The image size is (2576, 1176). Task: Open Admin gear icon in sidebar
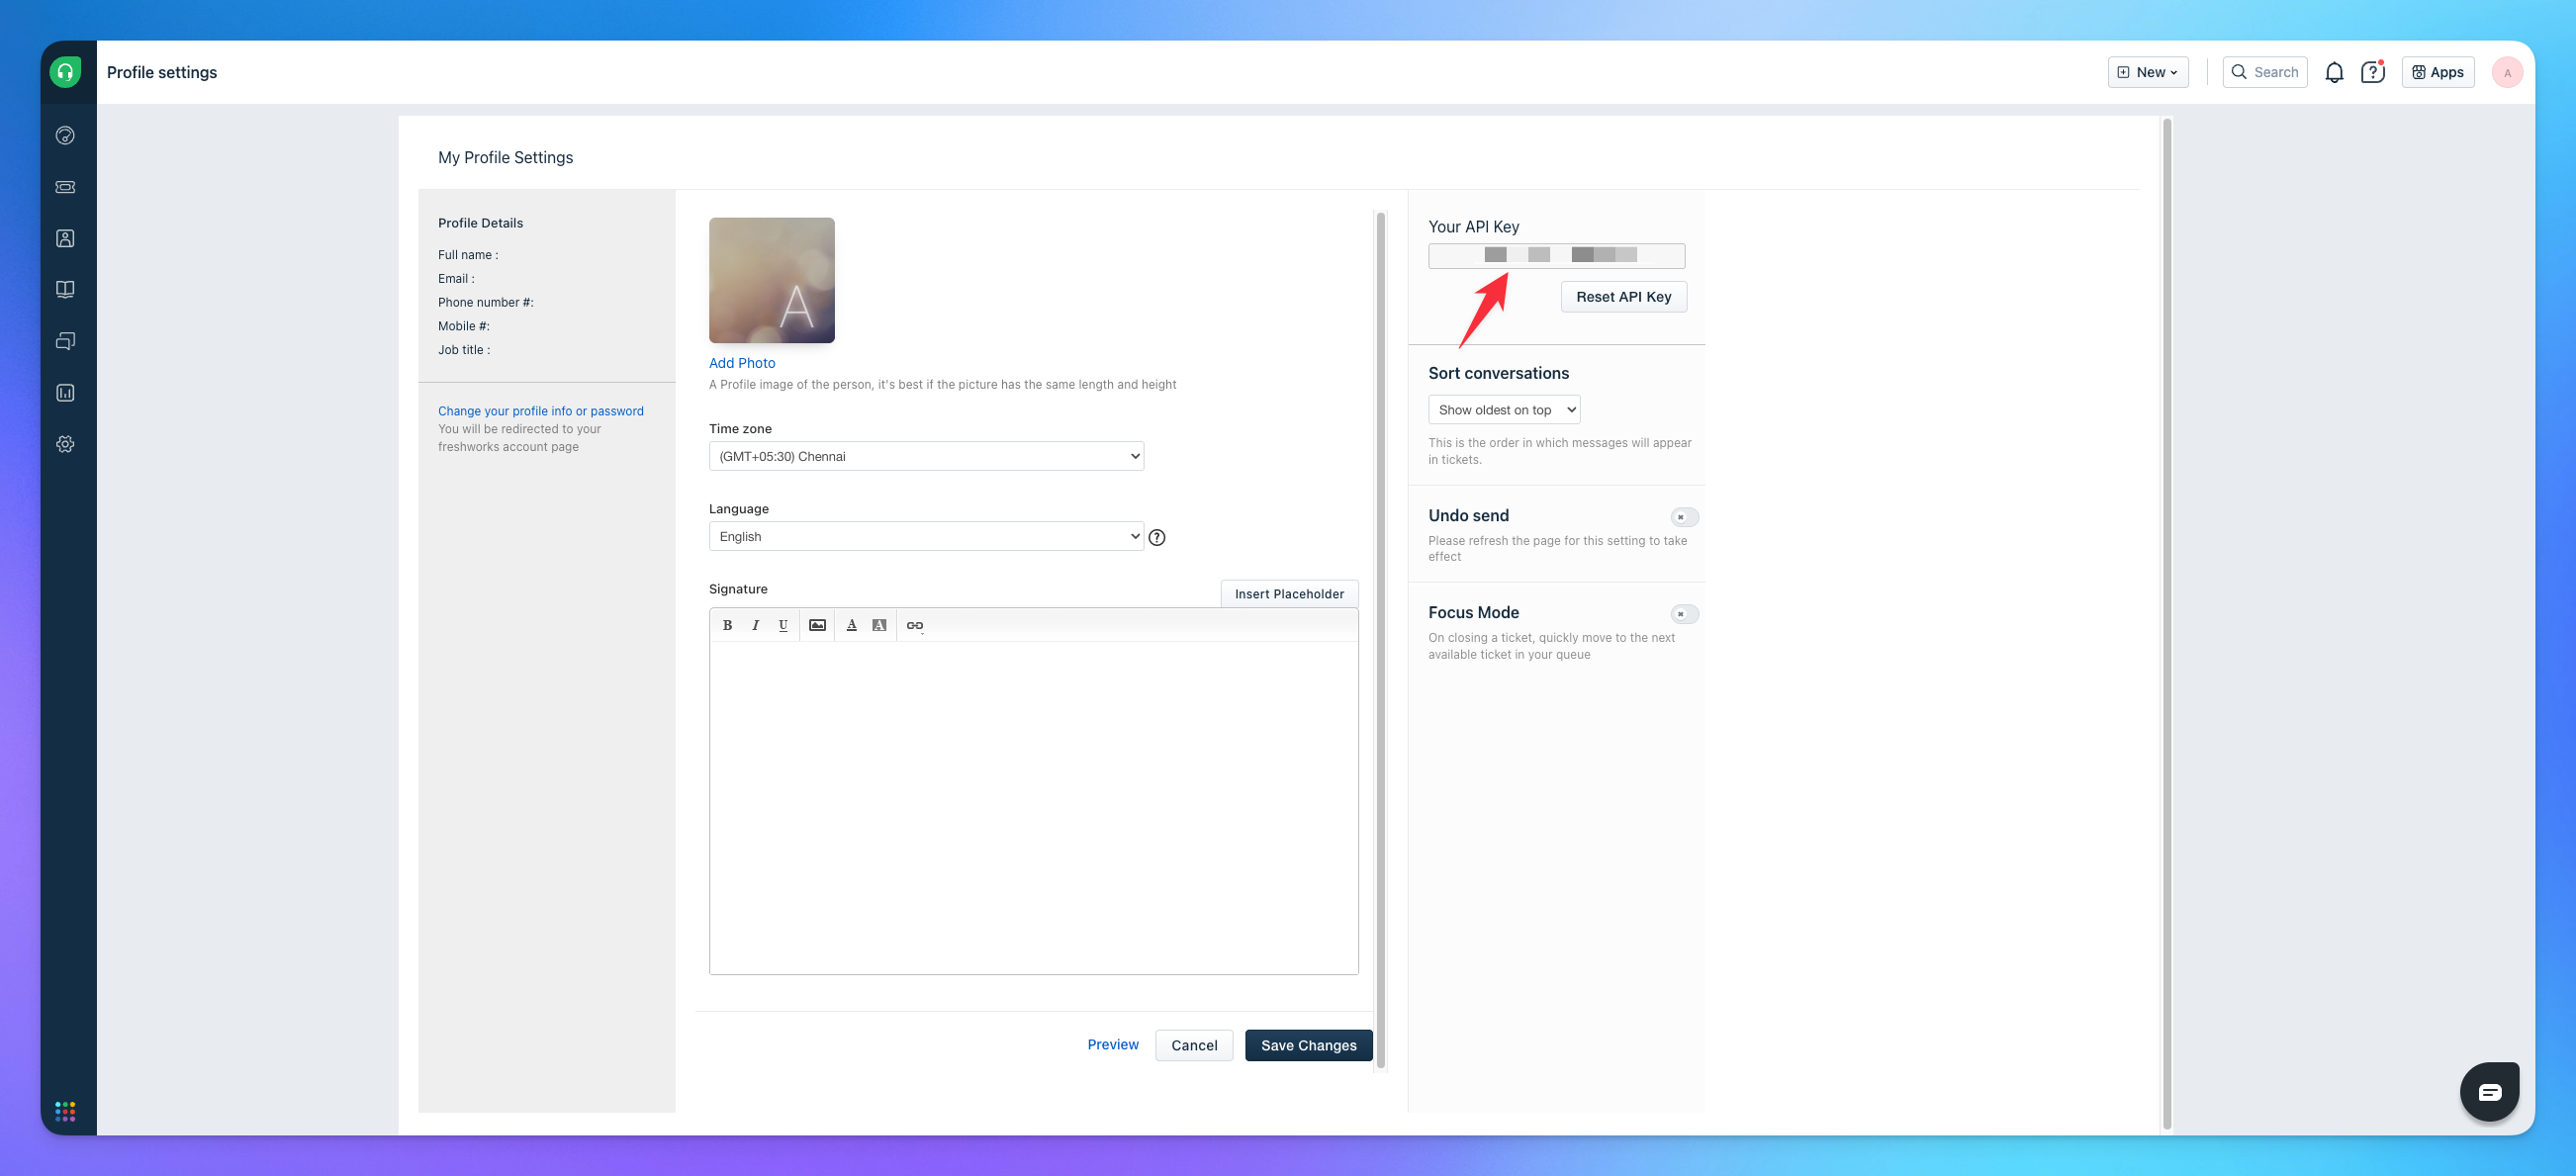coord(65,444)
